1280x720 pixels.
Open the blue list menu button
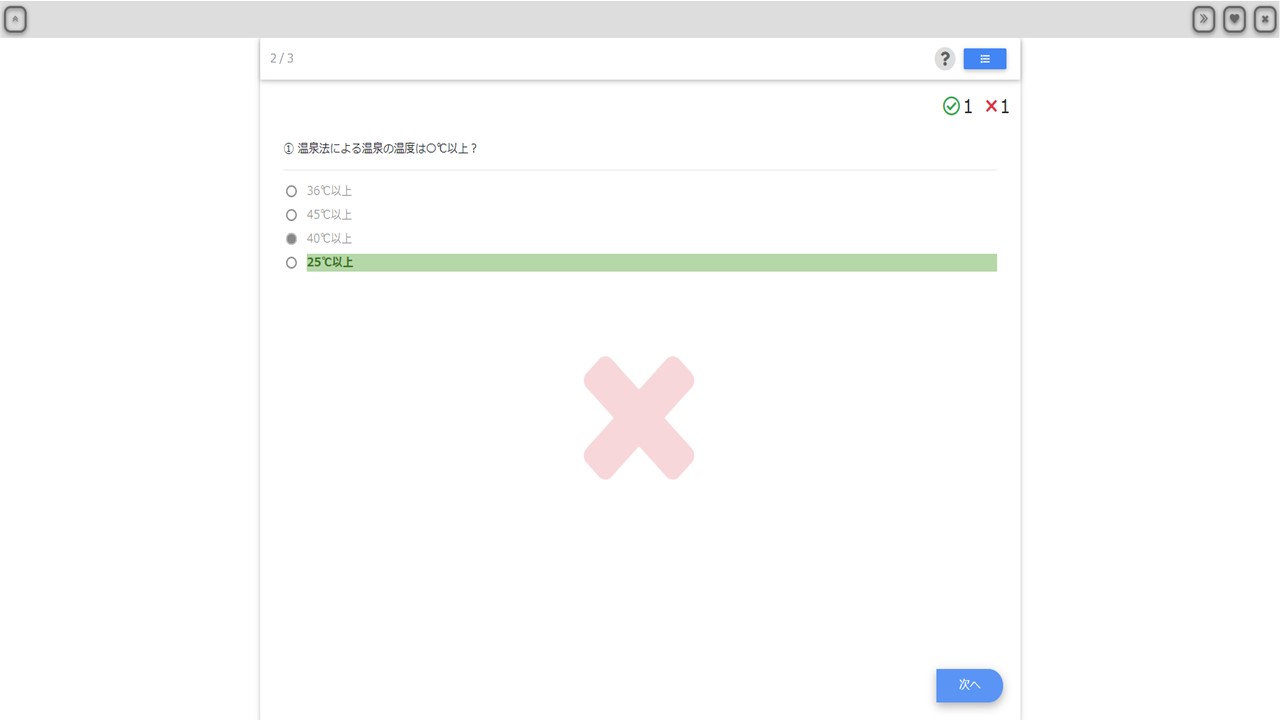[985, 59]
